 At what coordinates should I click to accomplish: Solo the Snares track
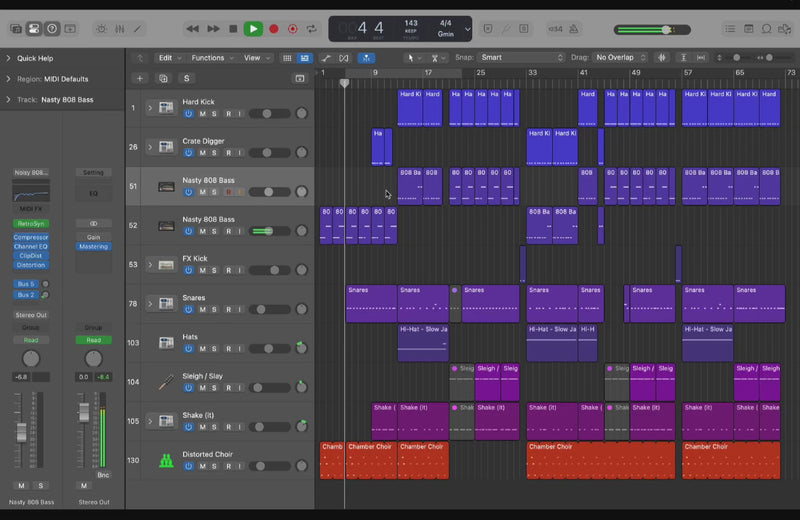[x=213, y=309]
